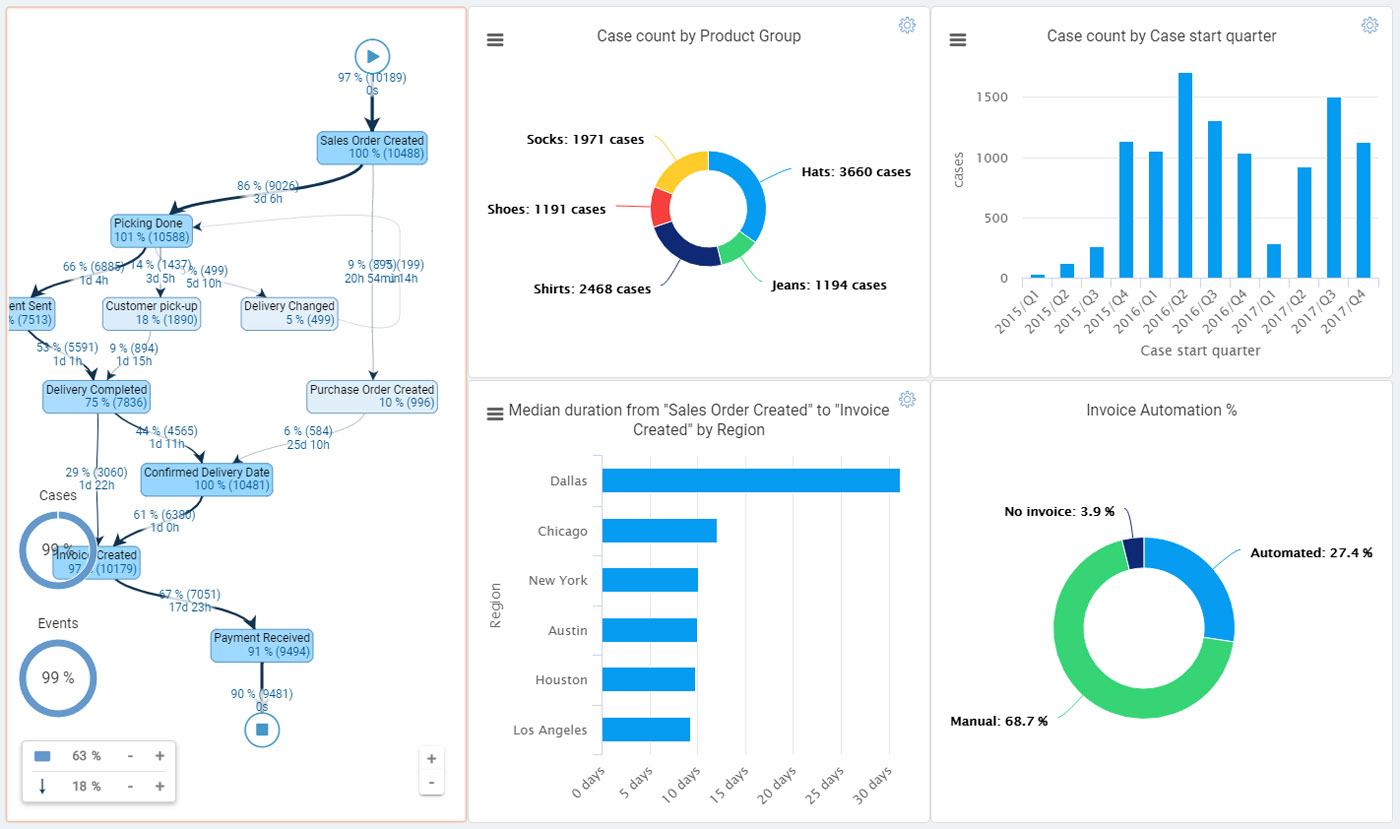
Task: Toggle the Hats legend entry
Action: pos(855,171)
